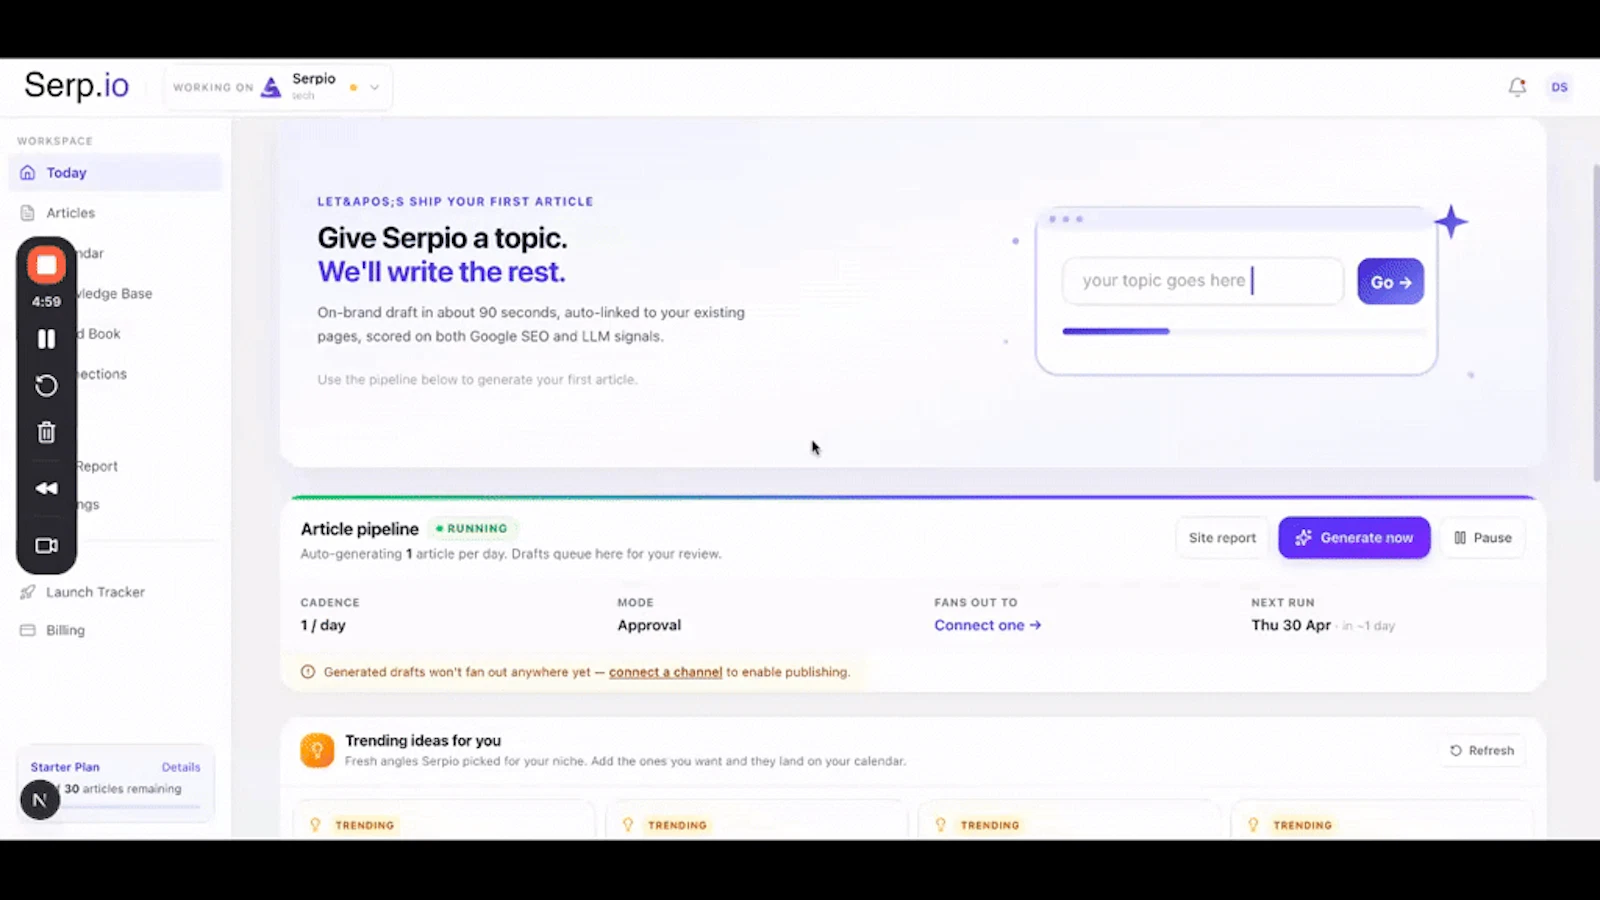This screenshot has height=900, width=1600.
Task: Click the sparkle star icon above the Go button
Action: [x=1451, y=222]
